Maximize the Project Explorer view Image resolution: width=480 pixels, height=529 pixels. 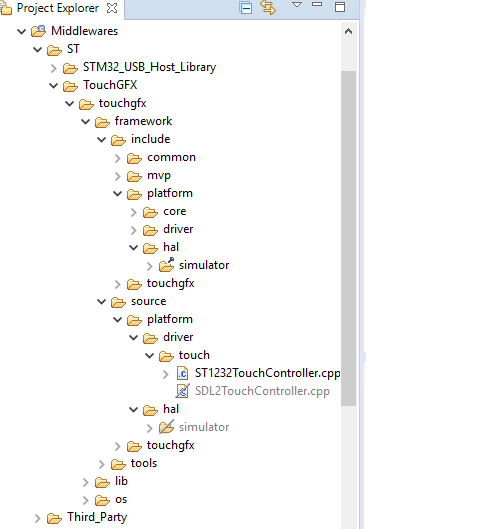(x=340, y=7)
